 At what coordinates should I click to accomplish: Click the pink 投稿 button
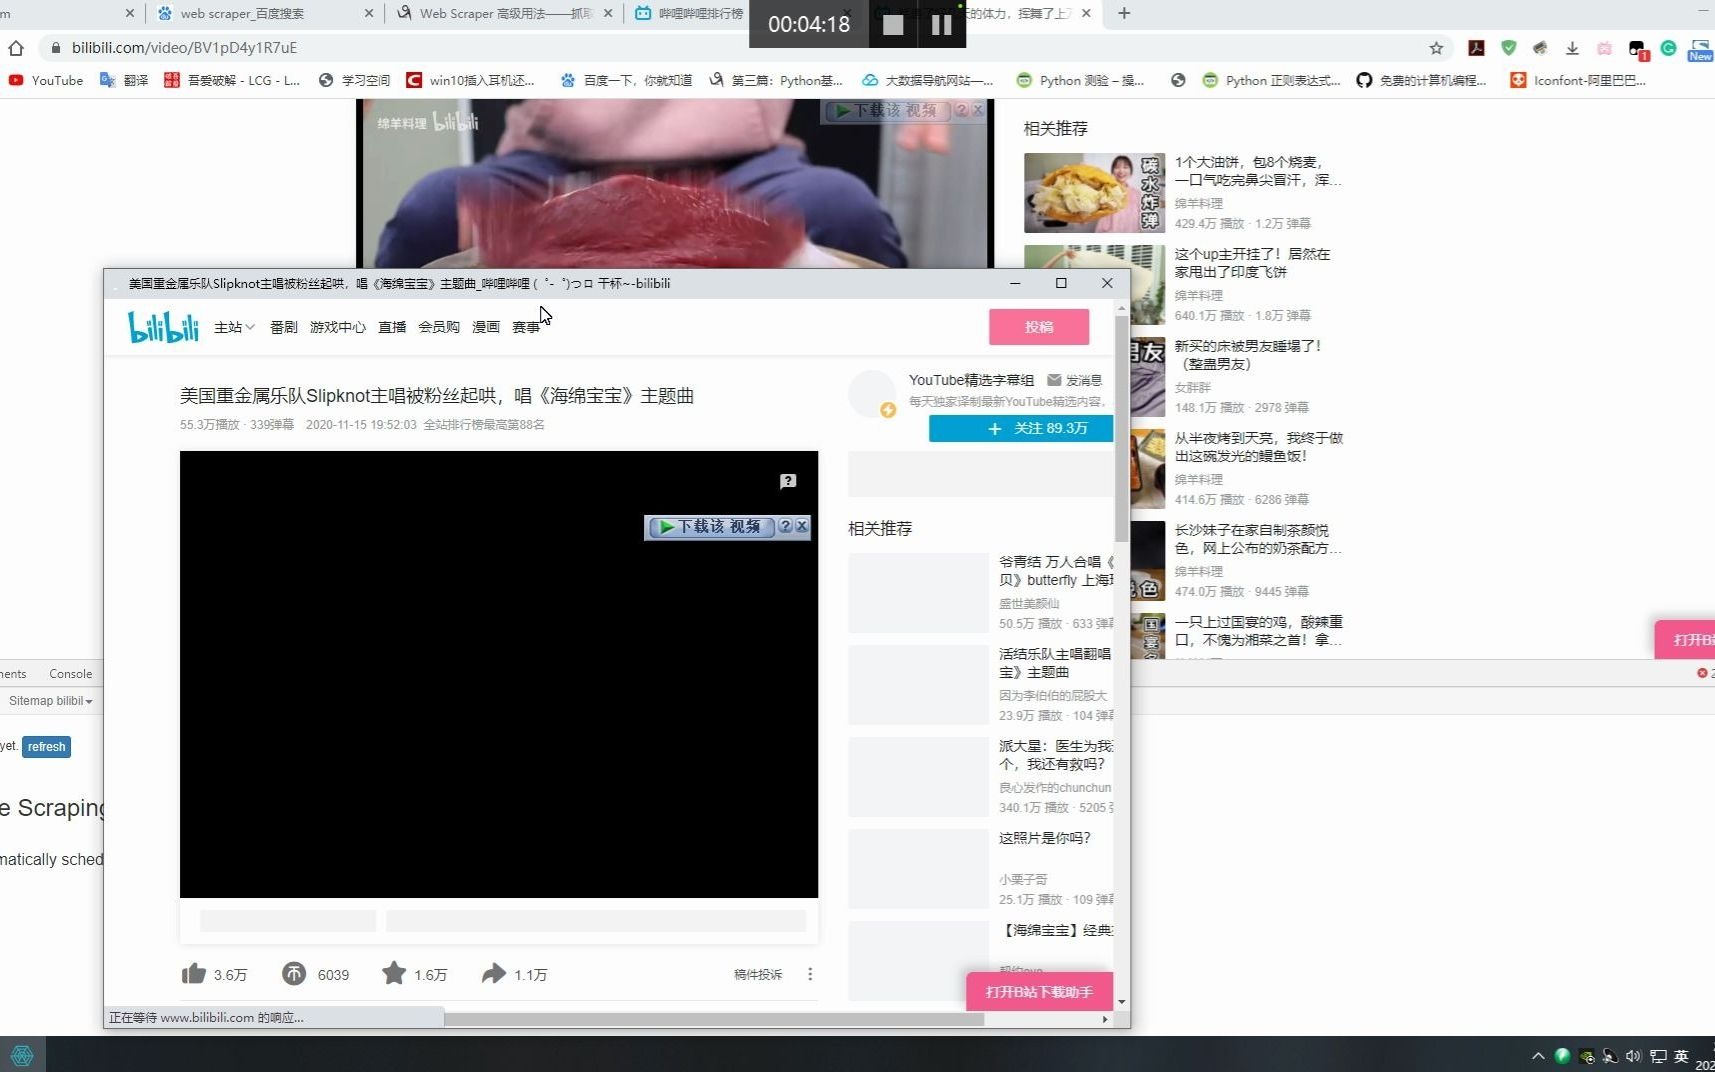pyautogui.click(x=1039, y=327)
